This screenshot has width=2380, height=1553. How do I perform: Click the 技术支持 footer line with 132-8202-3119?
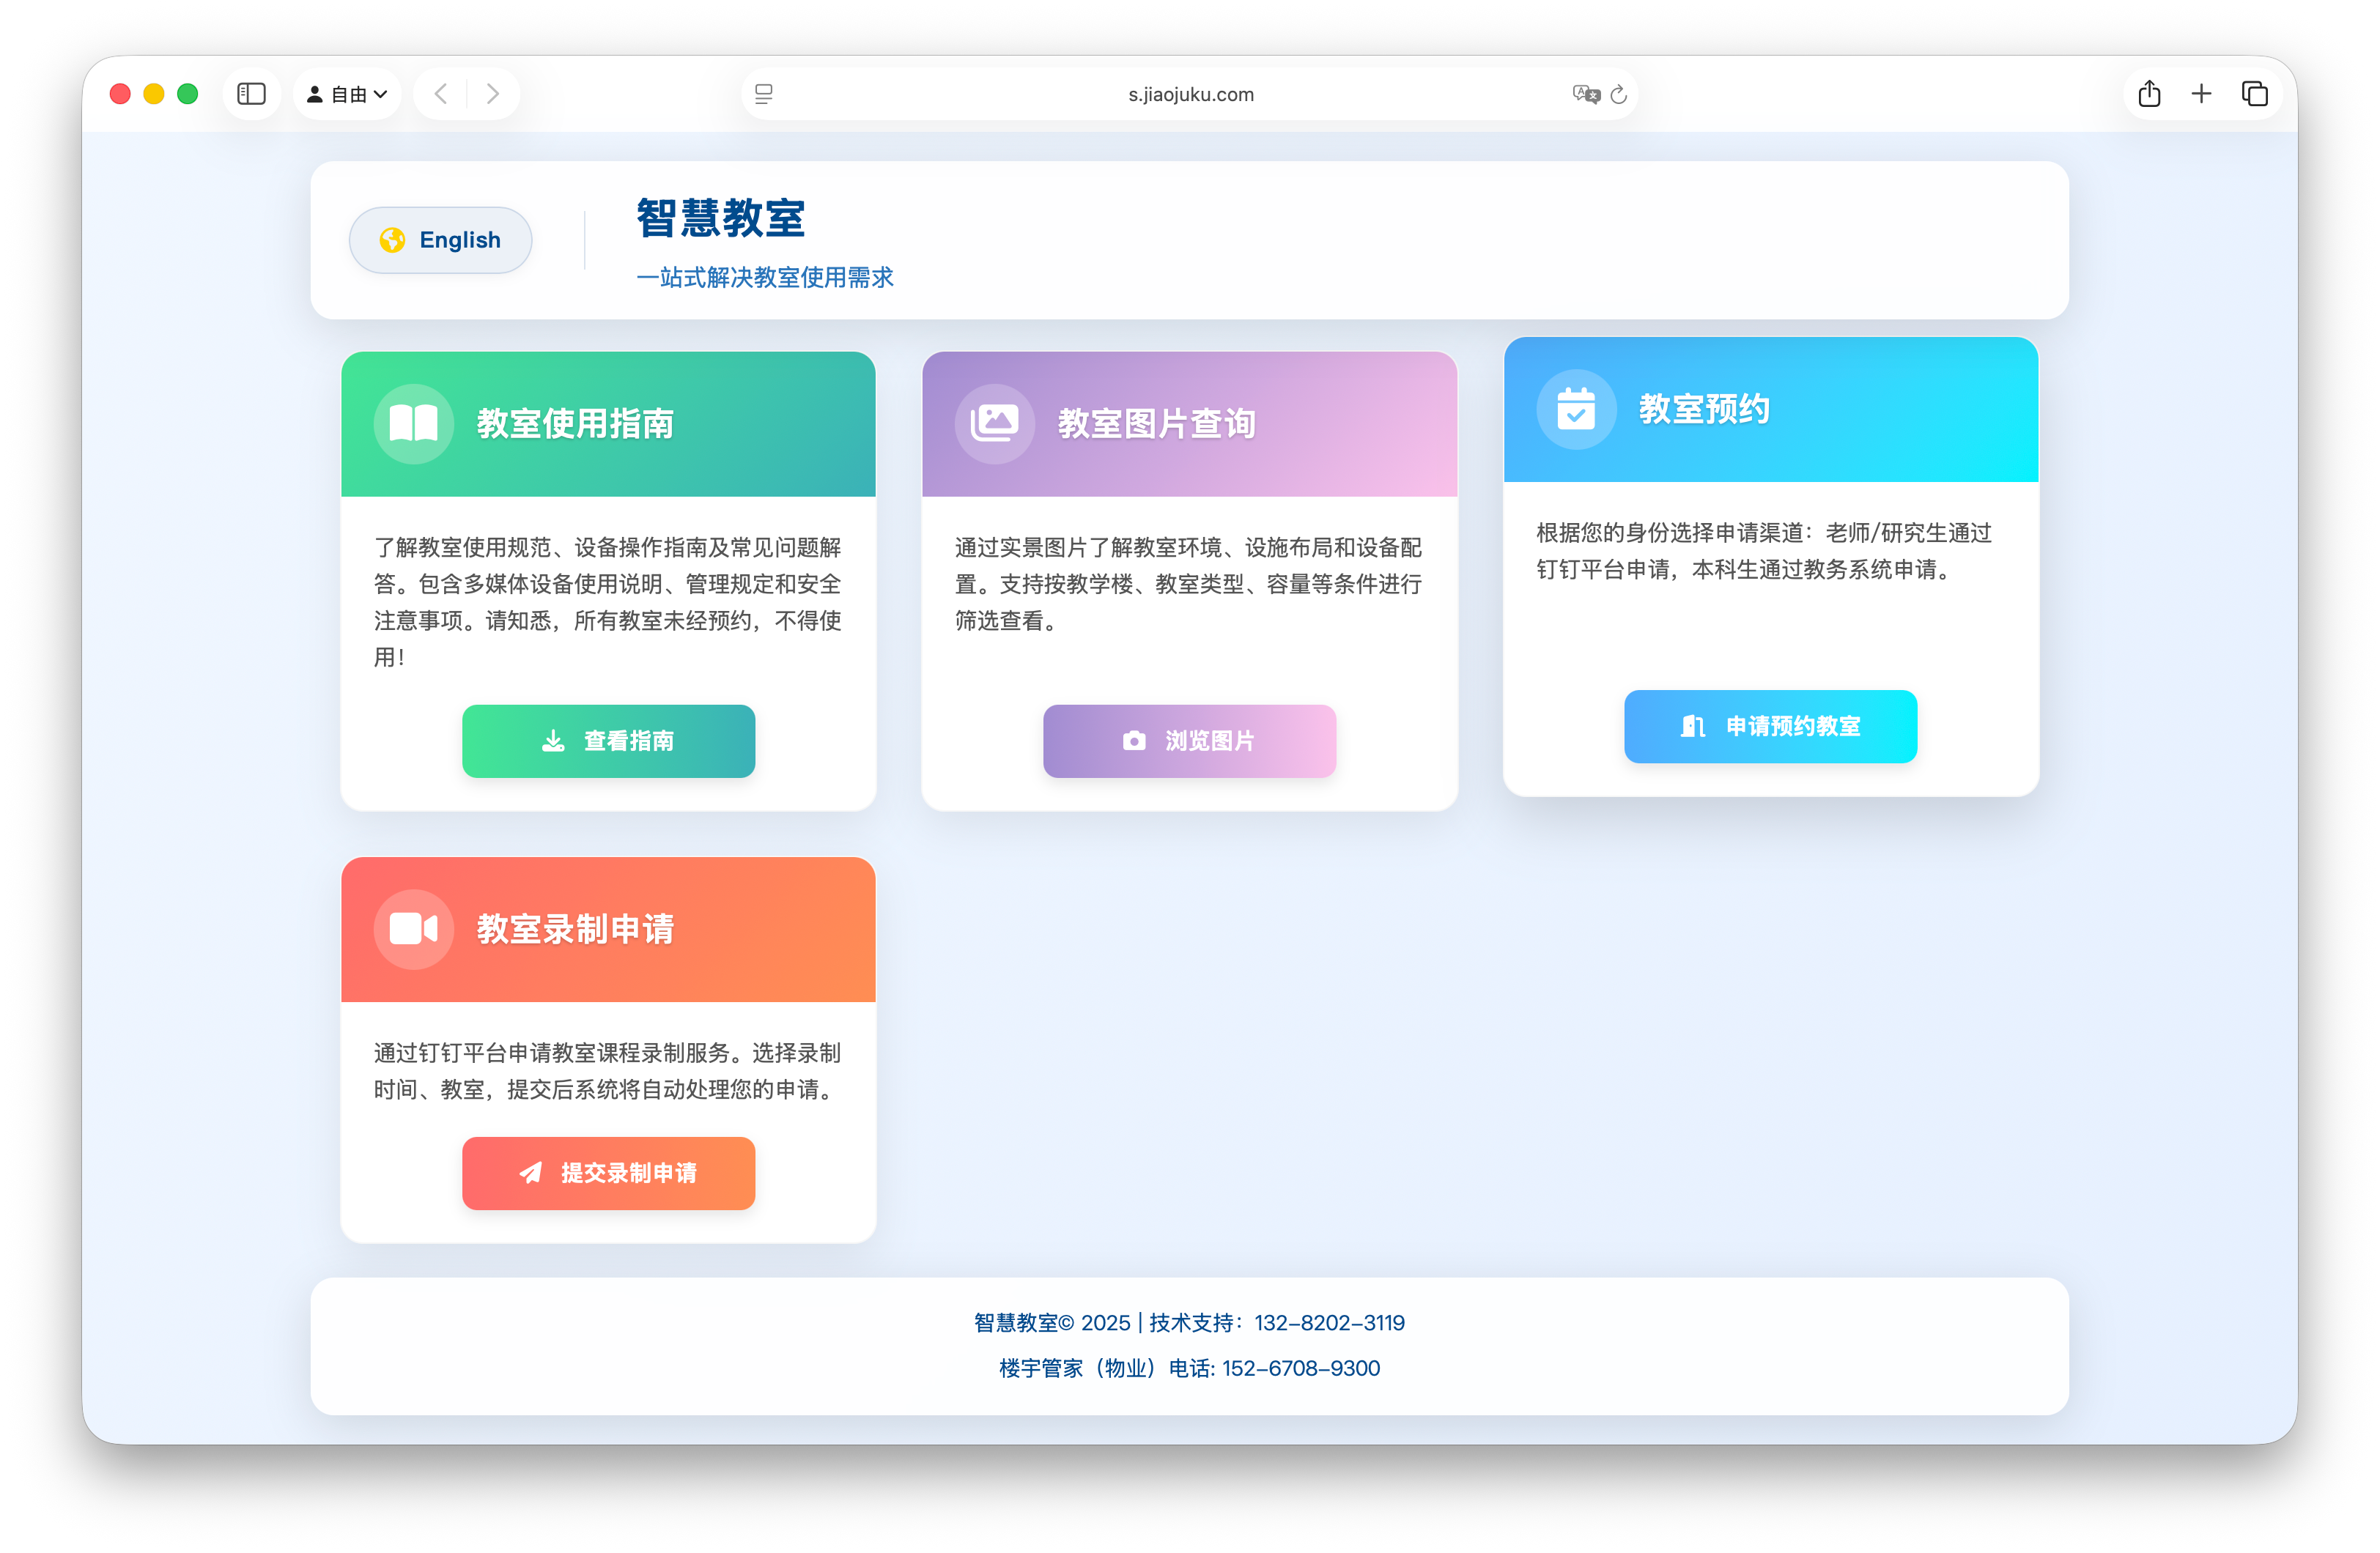1189,1323
